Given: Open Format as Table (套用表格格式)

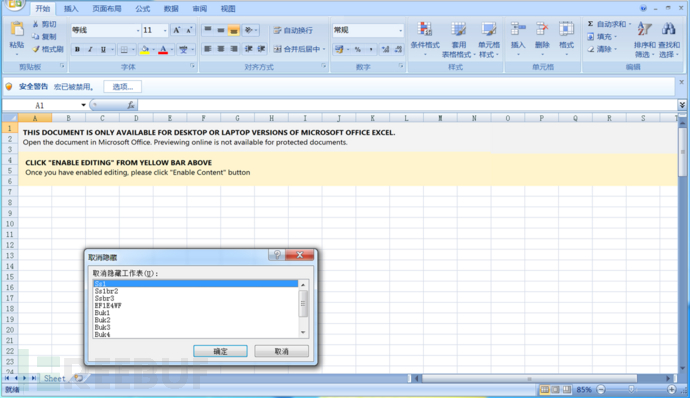Looking at the screenshot, I should pos(459,40).
